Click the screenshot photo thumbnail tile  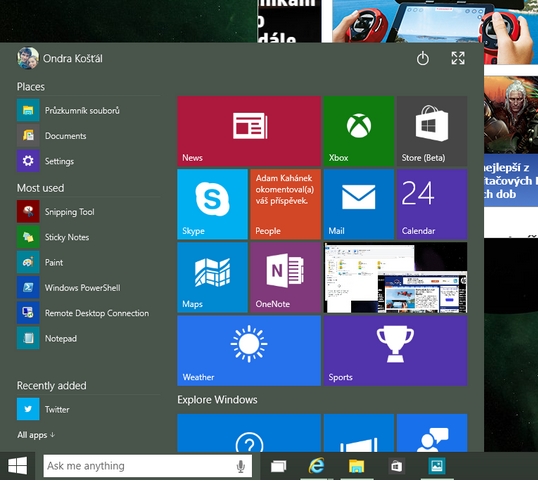(x=395, y=277)
